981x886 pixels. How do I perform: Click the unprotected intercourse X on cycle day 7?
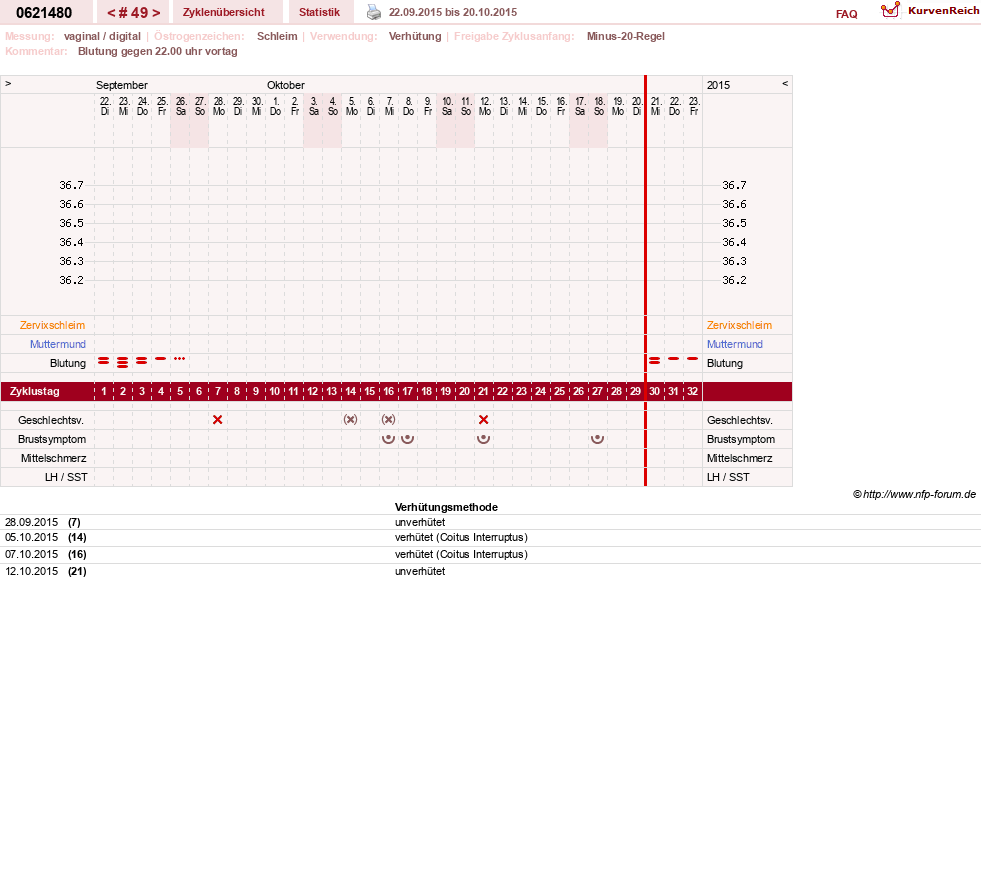pos(218,420)
